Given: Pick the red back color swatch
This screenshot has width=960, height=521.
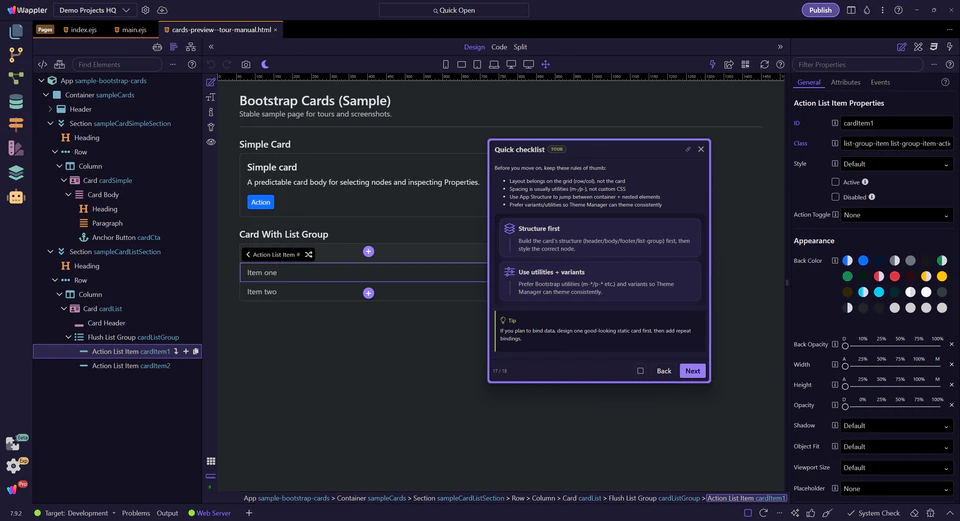Looking at the screenshot, I should coord(894,276).
